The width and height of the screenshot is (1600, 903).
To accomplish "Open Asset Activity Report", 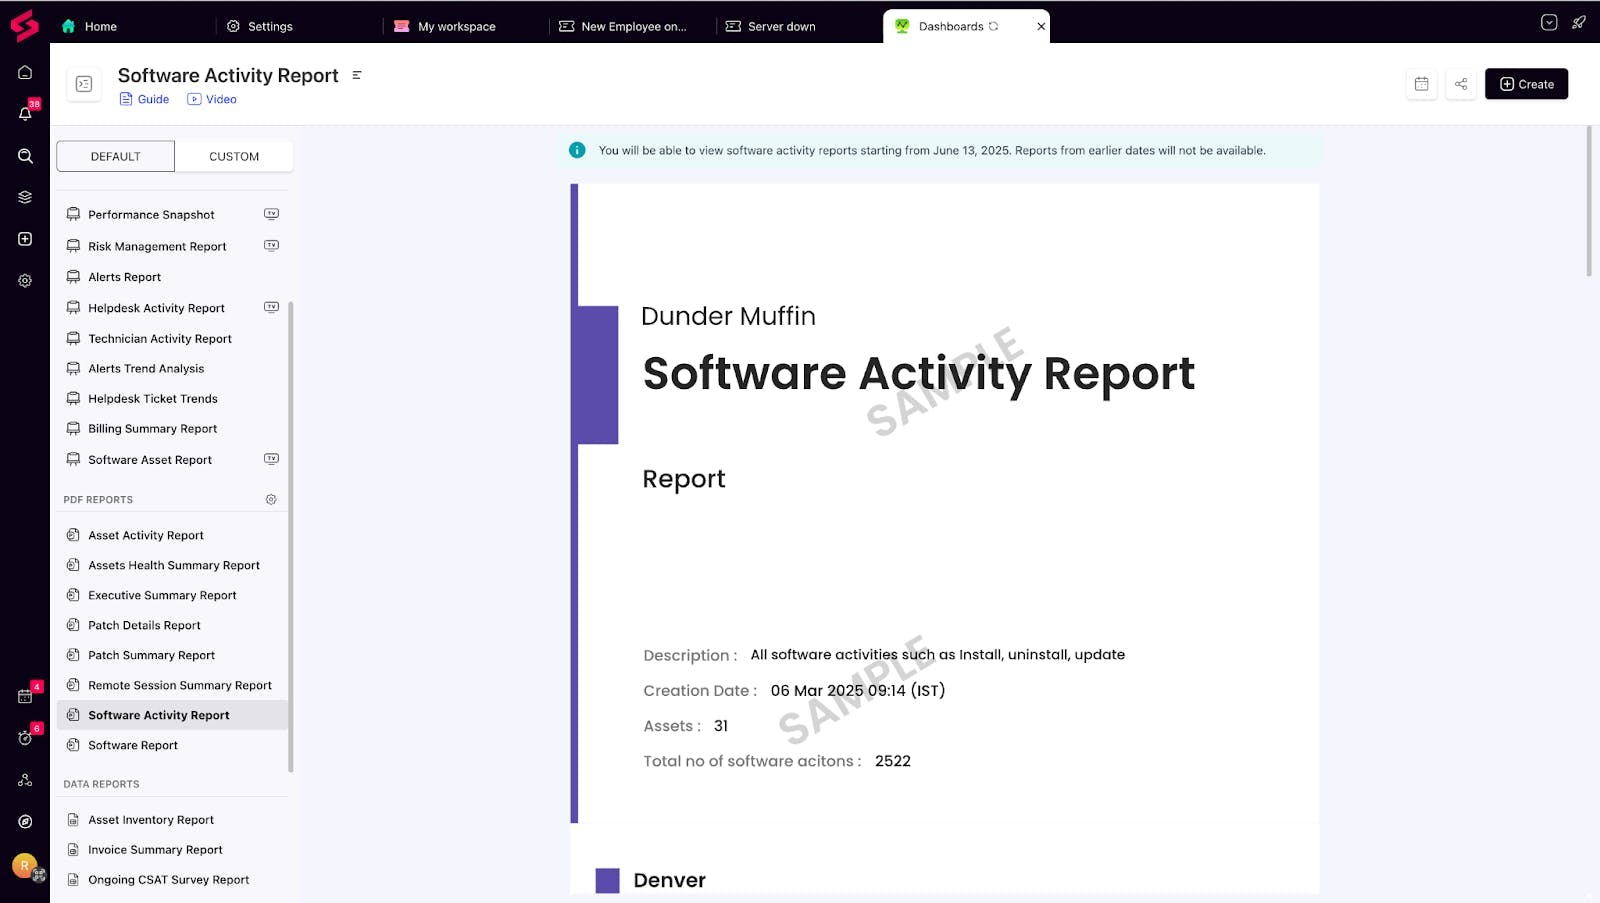I will point(146,536).
